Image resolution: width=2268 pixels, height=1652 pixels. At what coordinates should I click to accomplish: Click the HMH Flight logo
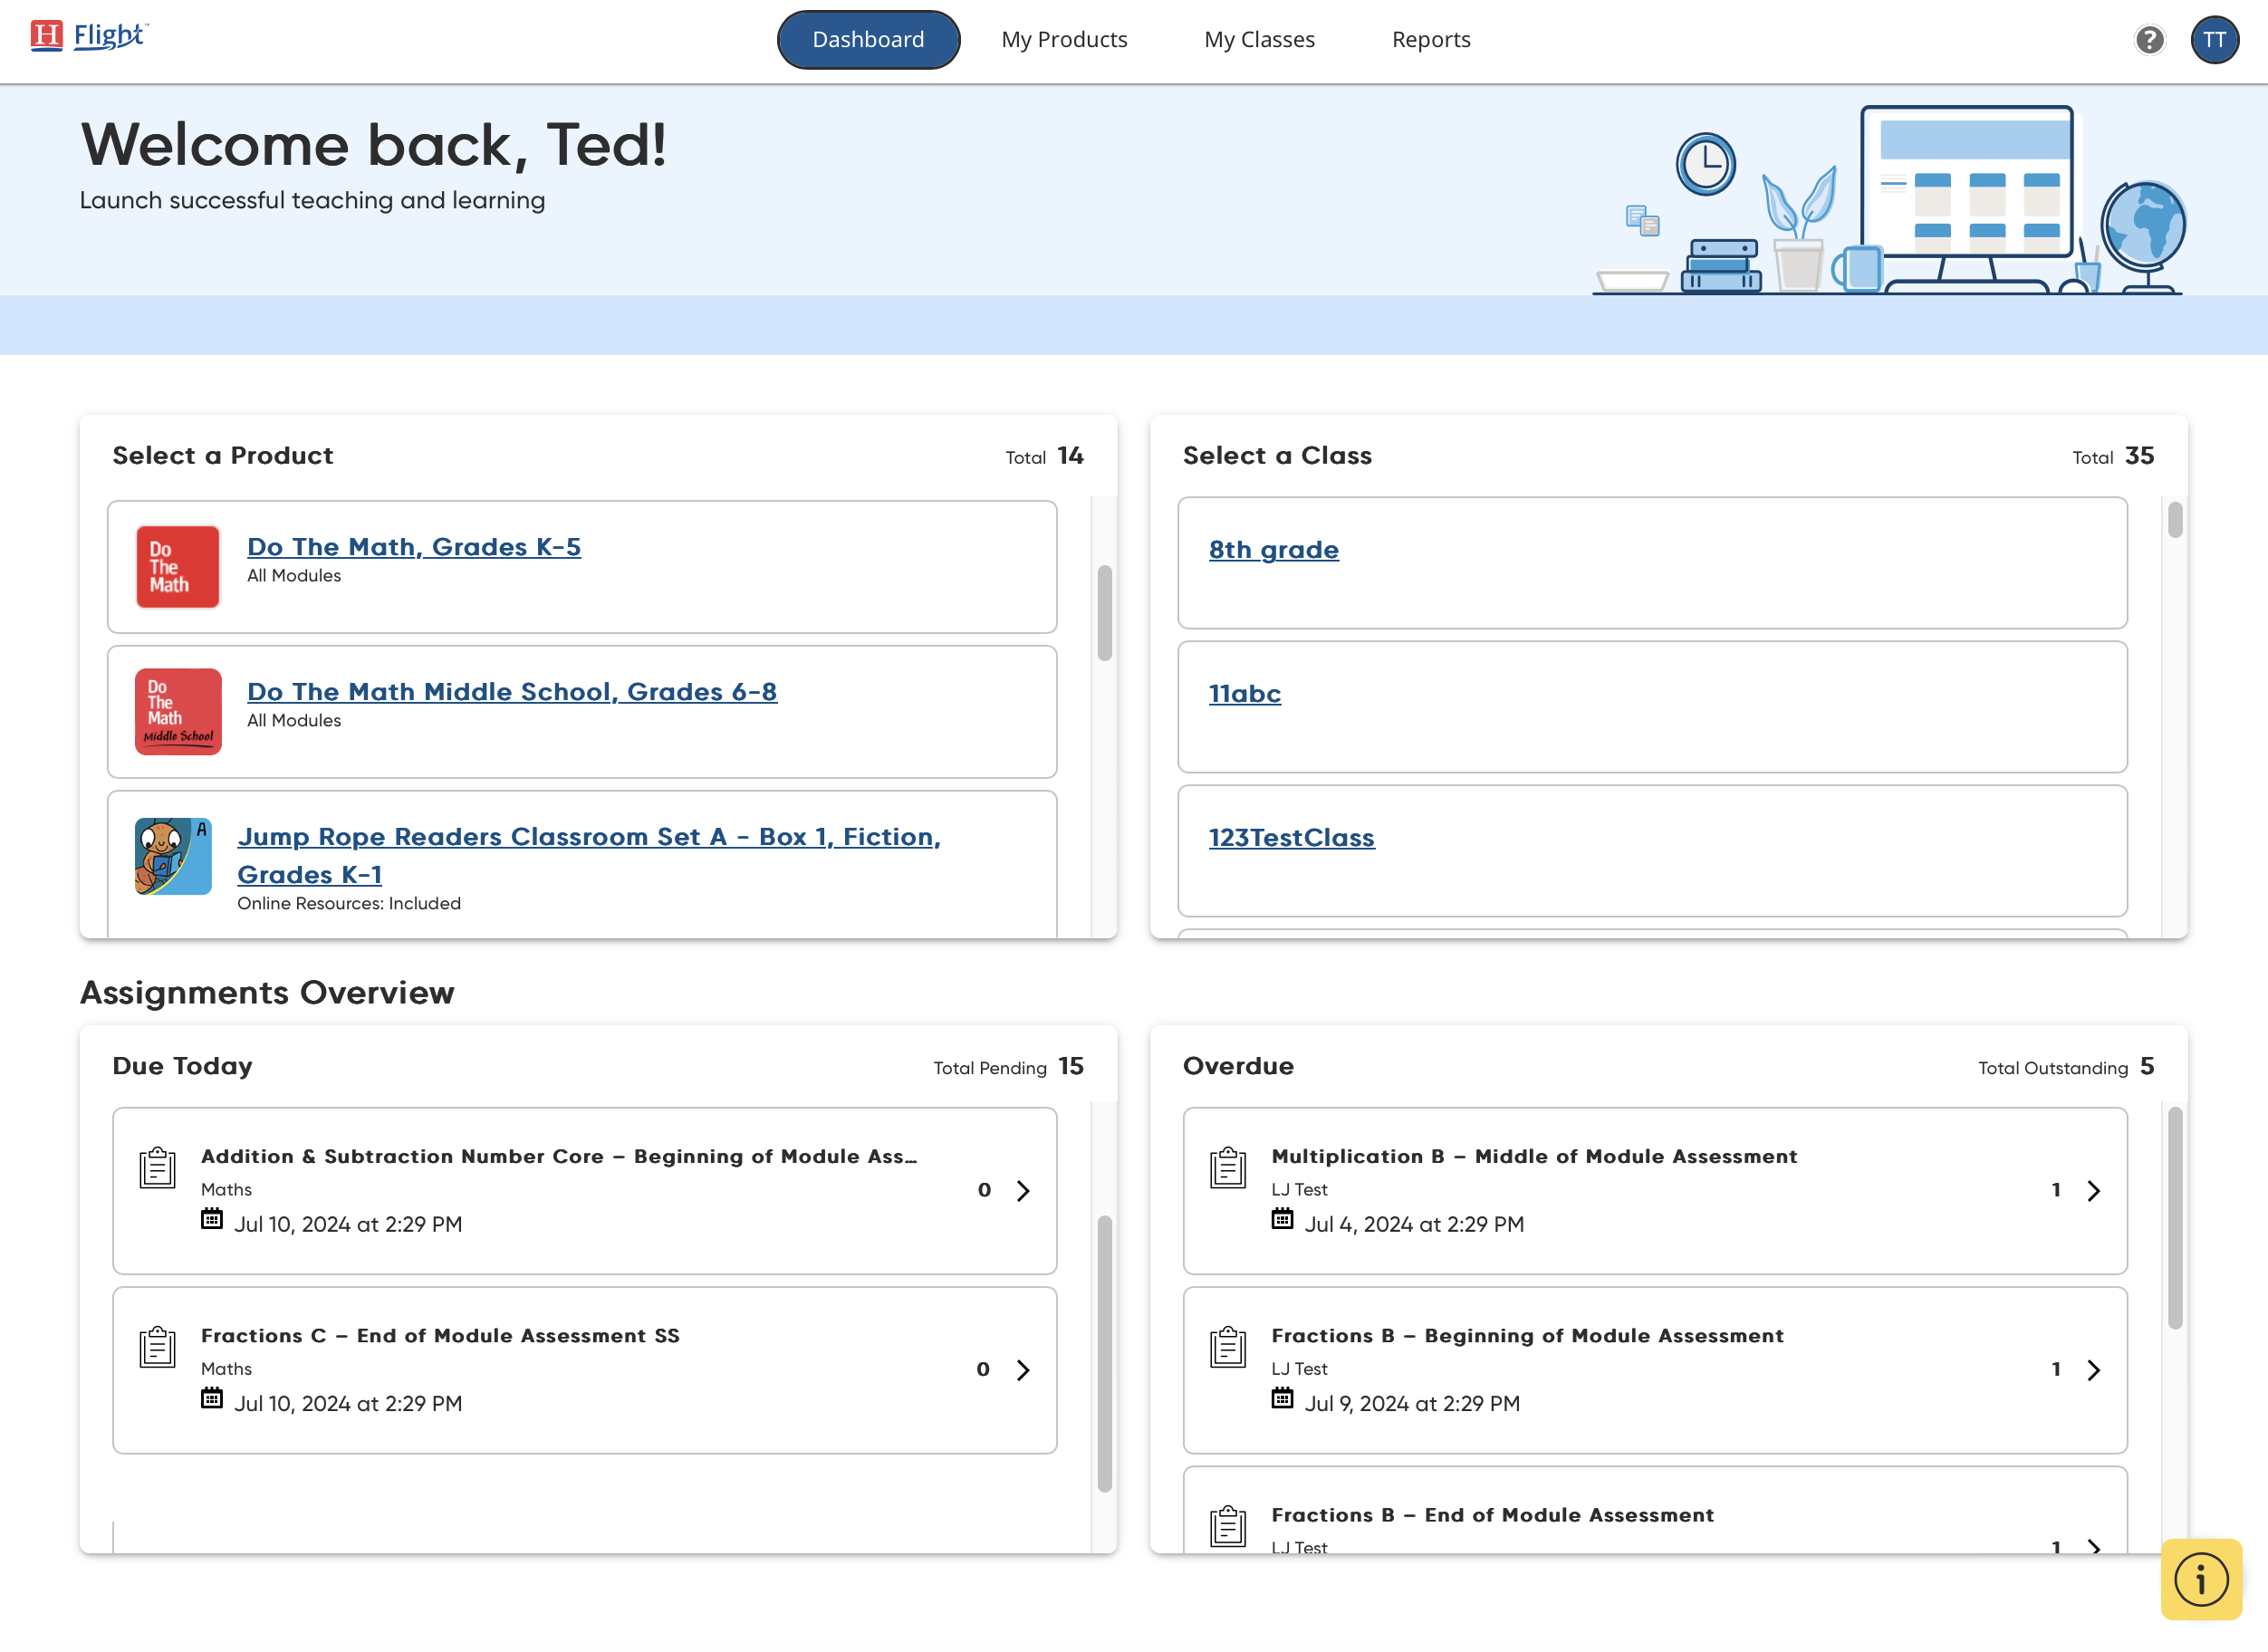pyautogui.click(x=89, y=36)
